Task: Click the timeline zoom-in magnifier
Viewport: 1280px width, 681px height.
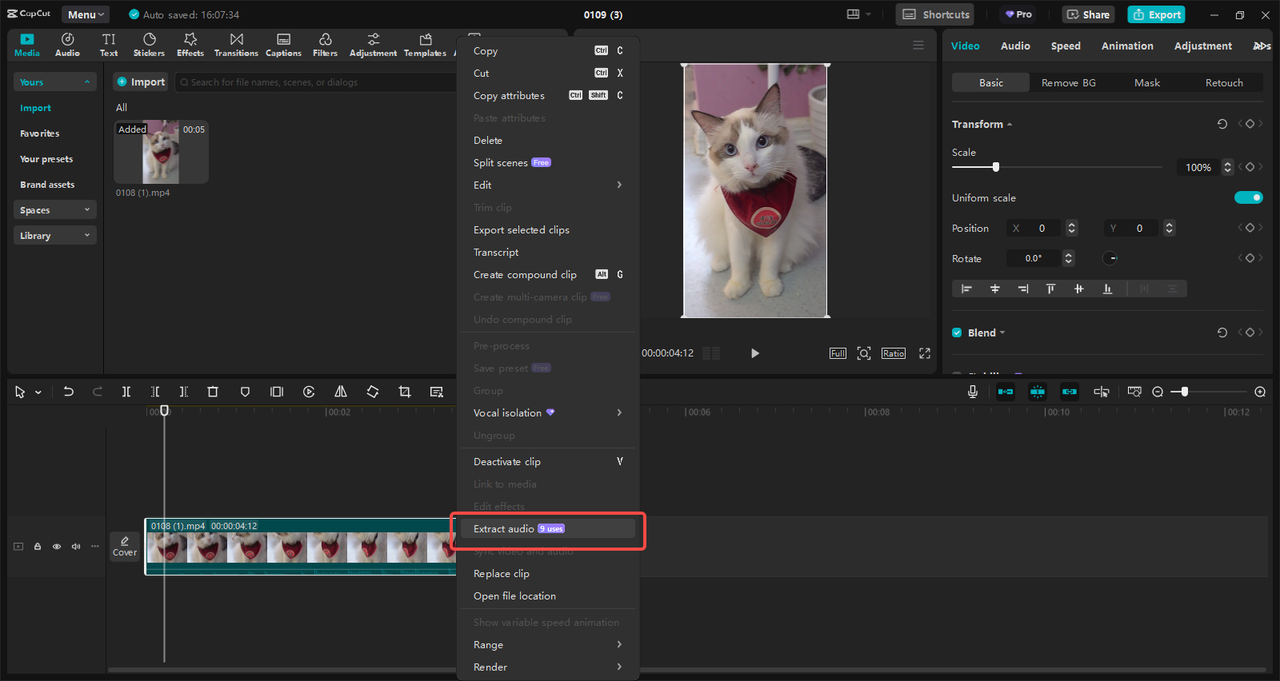Action: [x=1260, y=392]
